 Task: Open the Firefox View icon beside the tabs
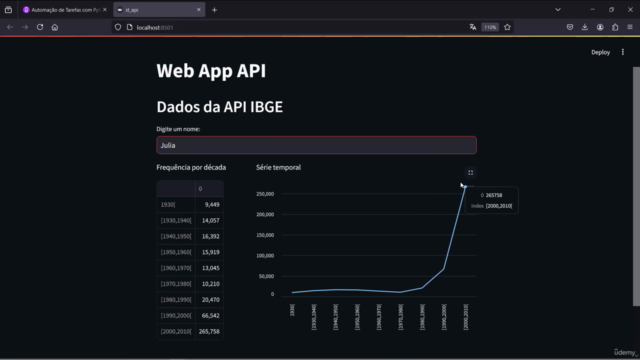click(x=8, y=10)
